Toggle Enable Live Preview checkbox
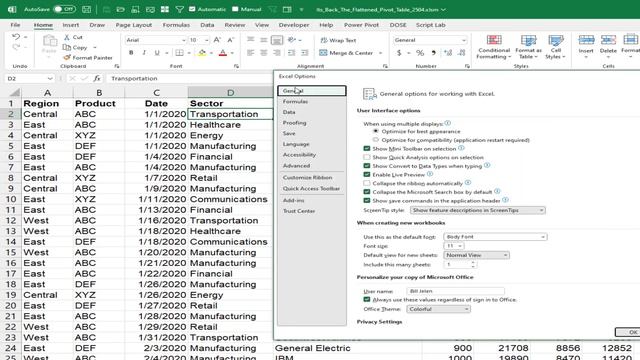This screenshot has width=640, height=360. [367, 175]
